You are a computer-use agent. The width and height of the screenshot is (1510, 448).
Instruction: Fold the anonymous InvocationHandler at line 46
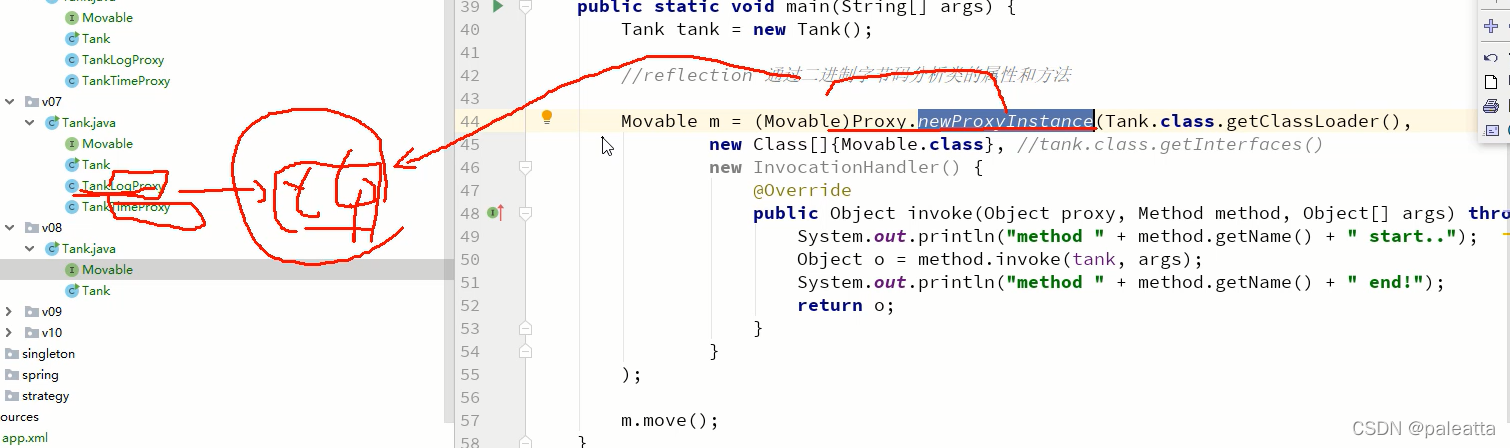pos(525,166)
